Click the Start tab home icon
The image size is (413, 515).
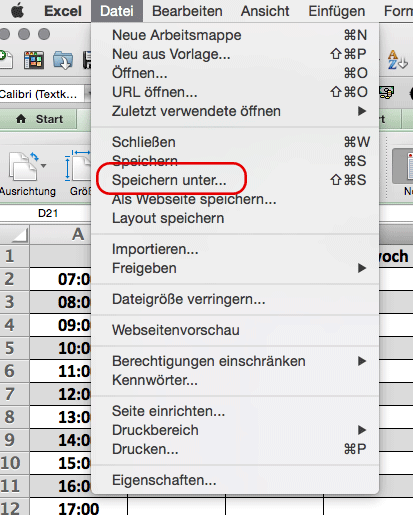coord(21,119)
